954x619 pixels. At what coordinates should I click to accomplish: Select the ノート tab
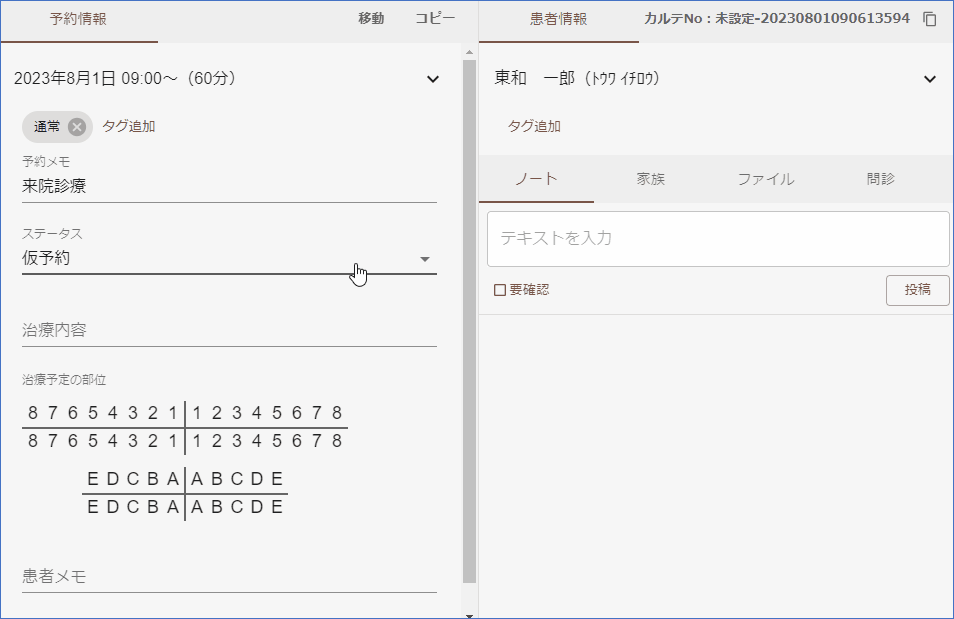point(536,179)
